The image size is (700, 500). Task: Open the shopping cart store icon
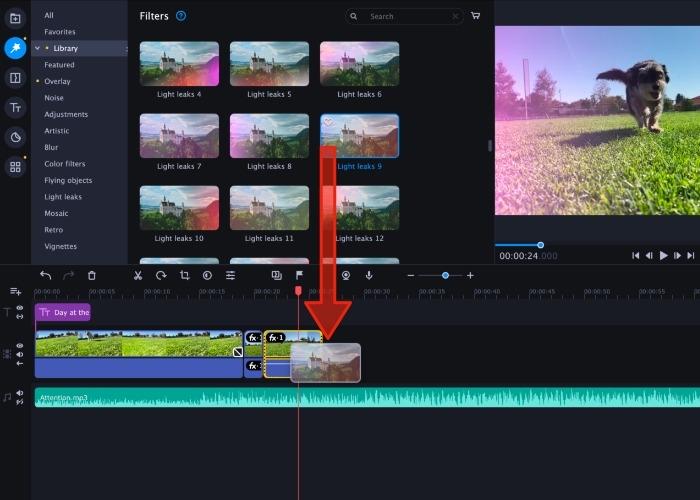[x=475, y=16]
